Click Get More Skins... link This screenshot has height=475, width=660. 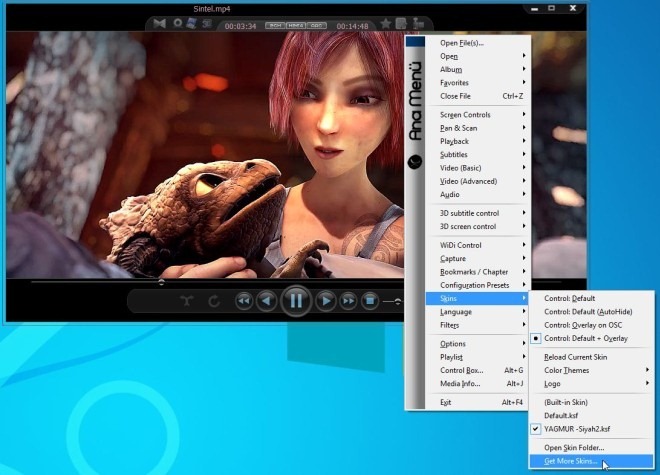pyautogui.click(x=571, y=461)
